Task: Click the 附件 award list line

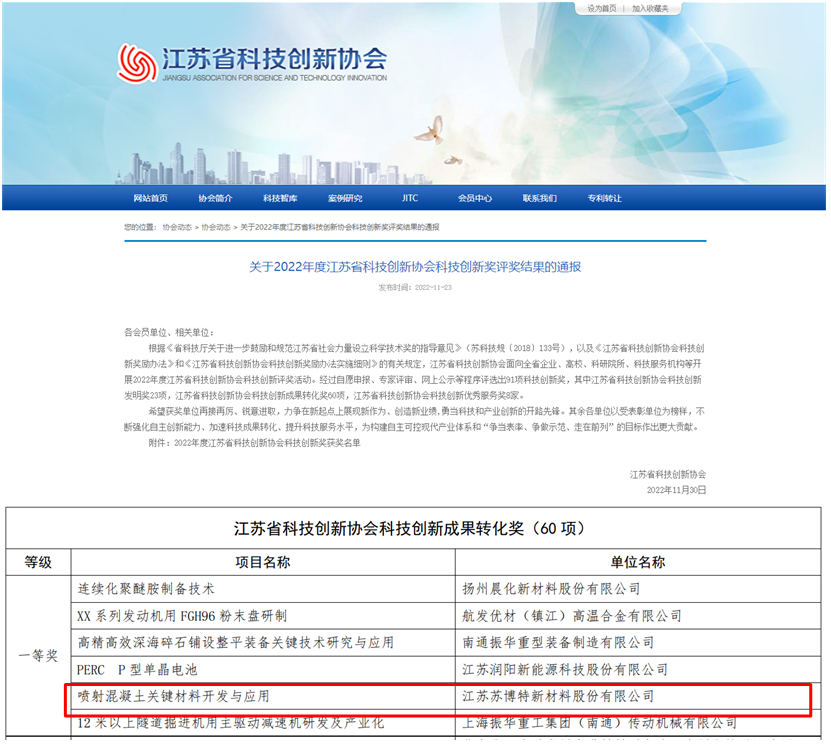Action: click(x=254, y=443)
